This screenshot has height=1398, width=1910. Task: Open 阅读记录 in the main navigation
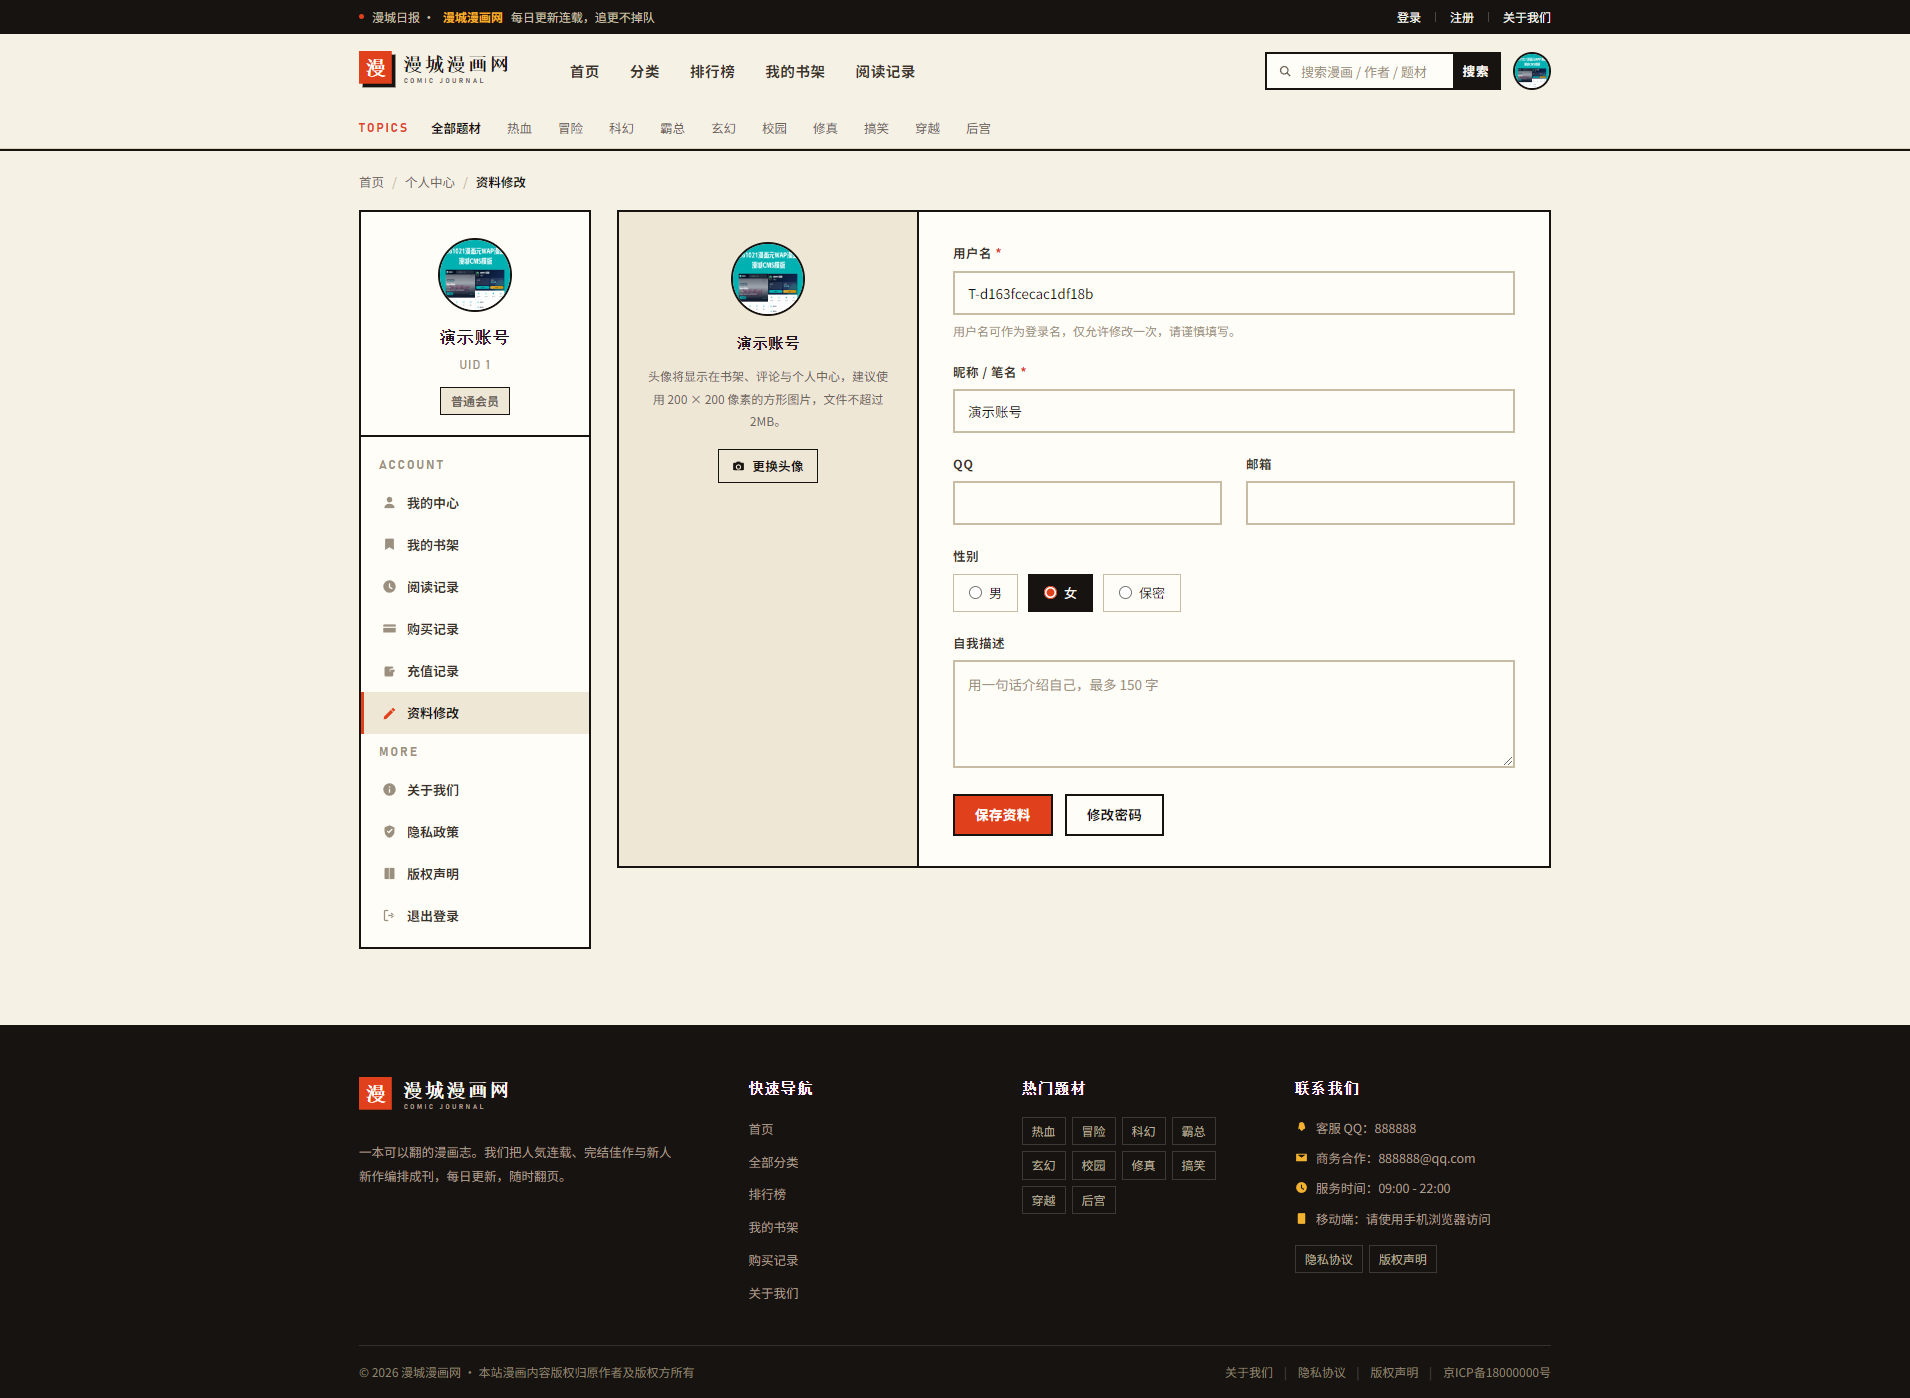coord(885,72)
